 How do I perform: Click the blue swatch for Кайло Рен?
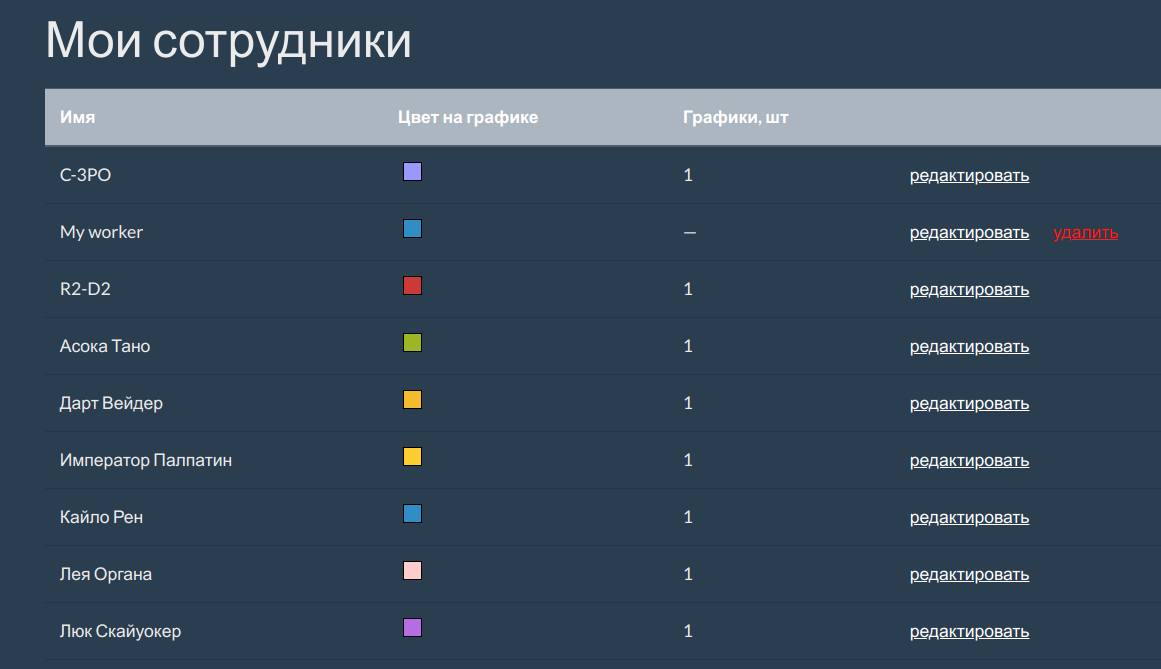click(x=412, y=514)
